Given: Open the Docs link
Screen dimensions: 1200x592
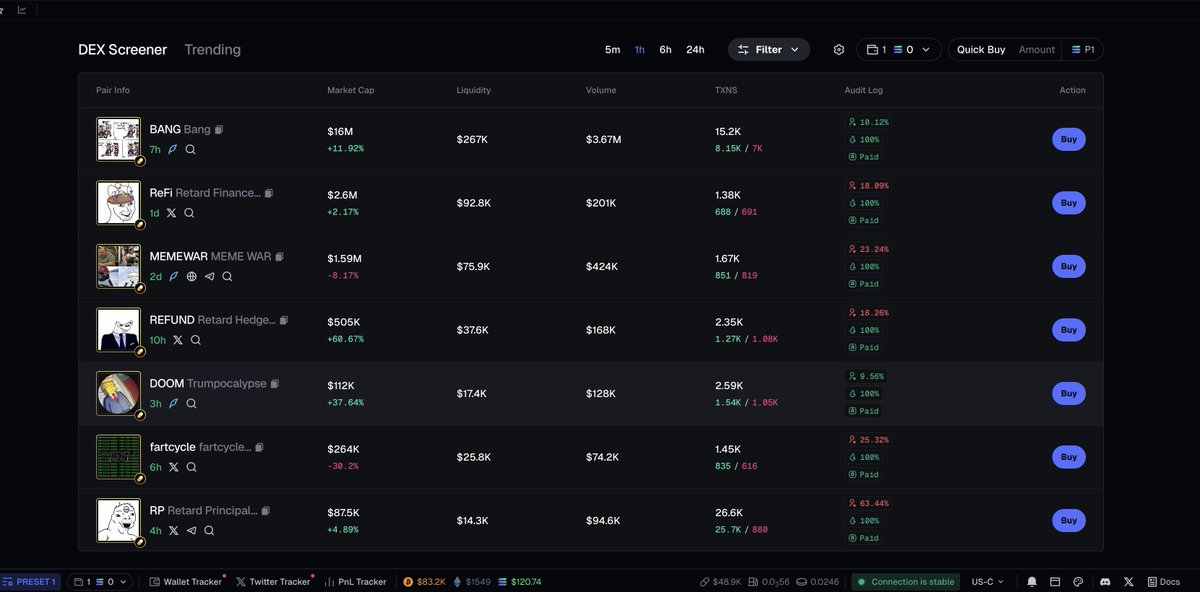Looking at the screenshot, I should pos(1164,582).
